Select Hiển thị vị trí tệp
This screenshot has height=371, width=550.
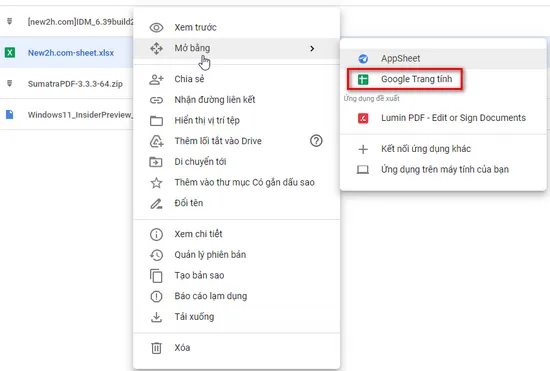pos(236,121)
